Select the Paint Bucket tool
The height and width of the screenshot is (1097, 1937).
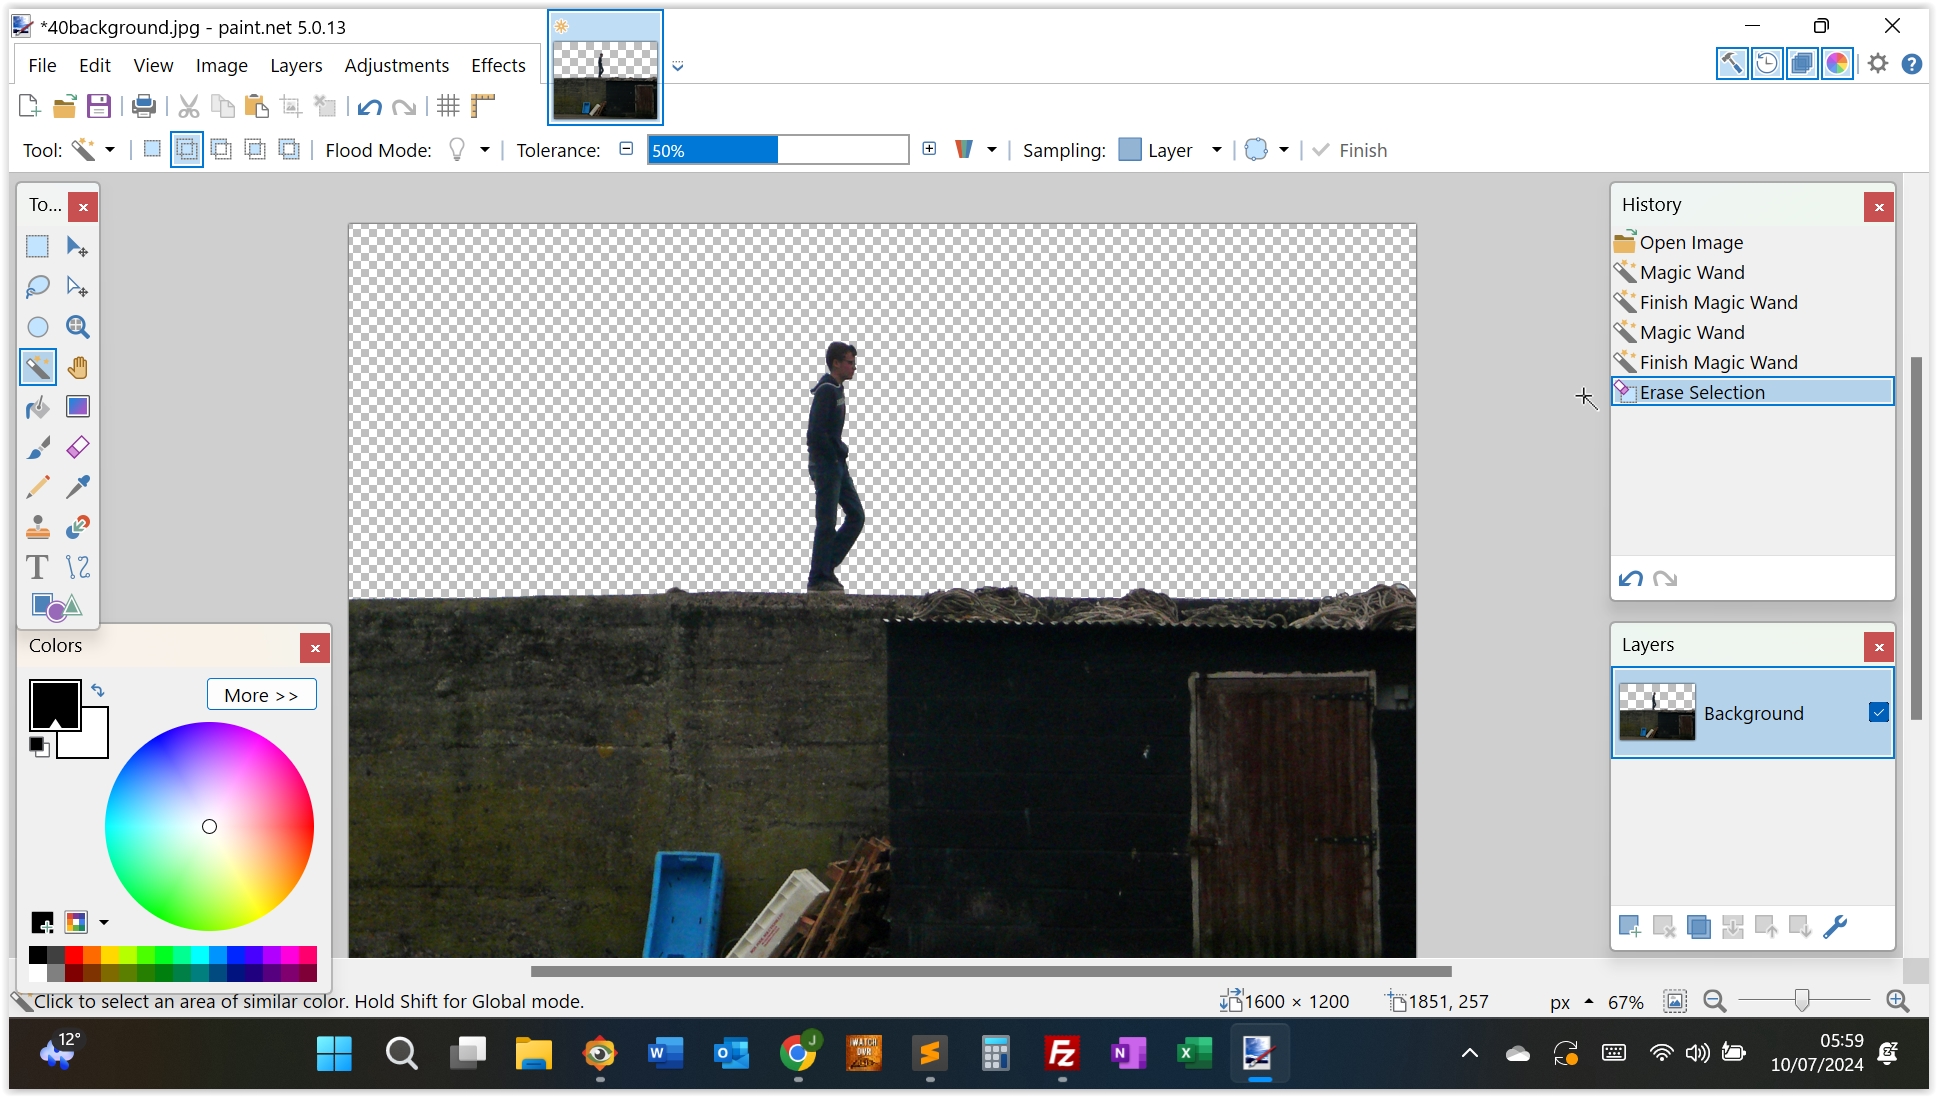tap(38, 407)
